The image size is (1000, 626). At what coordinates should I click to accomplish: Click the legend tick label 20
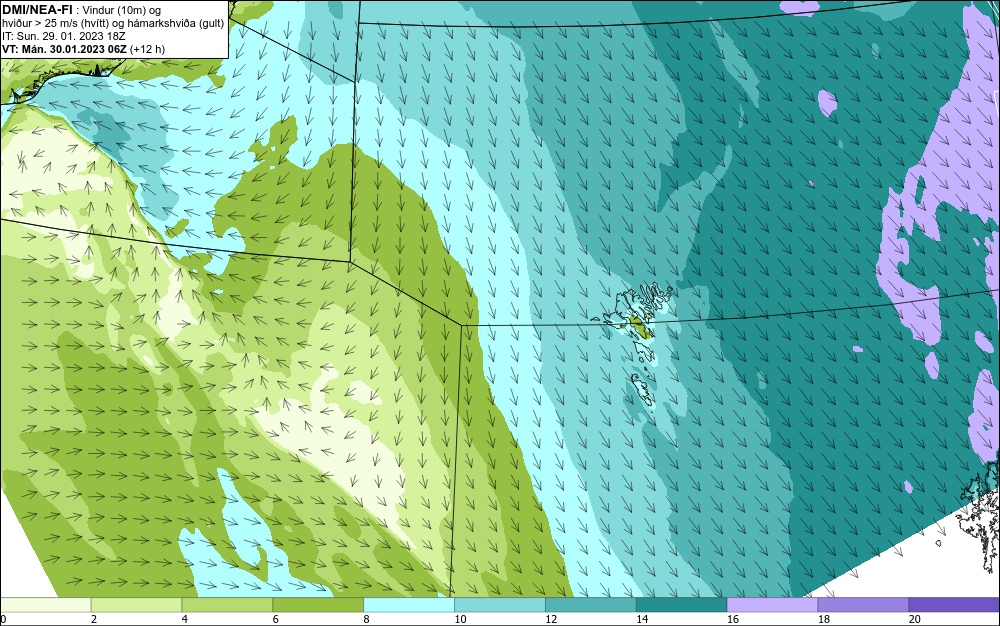[915, 619]
